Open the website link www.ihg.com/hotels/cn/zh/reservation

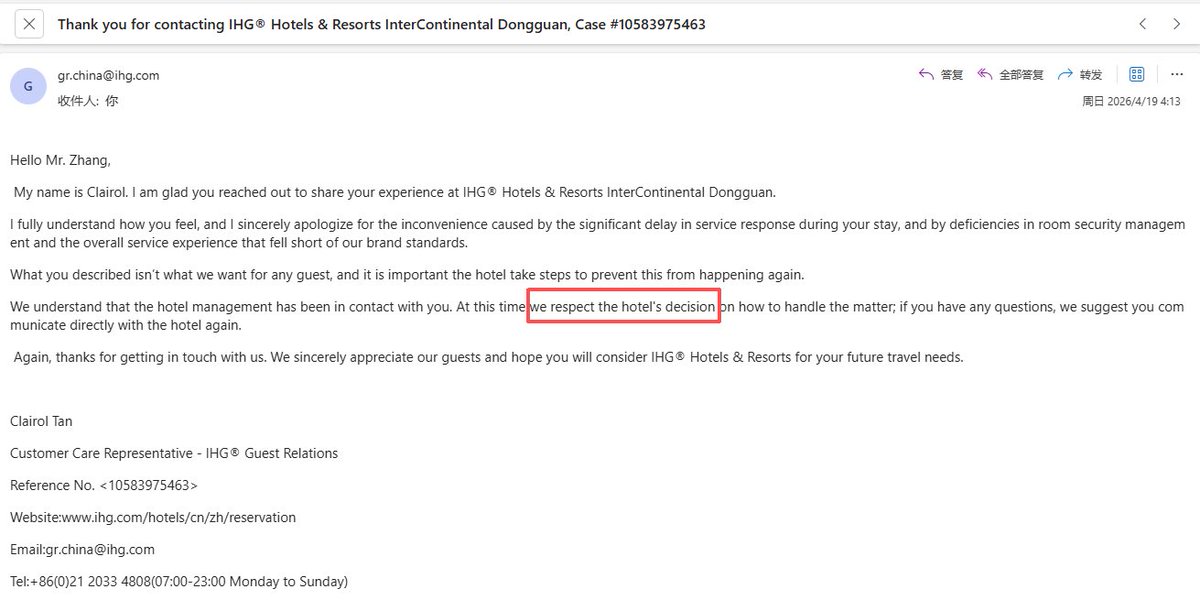(x=179, y=517)
